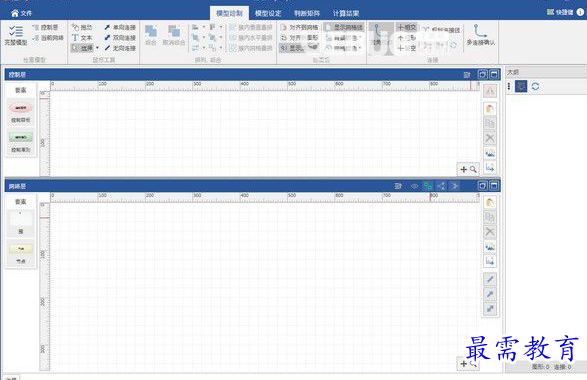Switch to 判断矩阵 tab
Screen dimensions: 587x380
tap(307, 13)
